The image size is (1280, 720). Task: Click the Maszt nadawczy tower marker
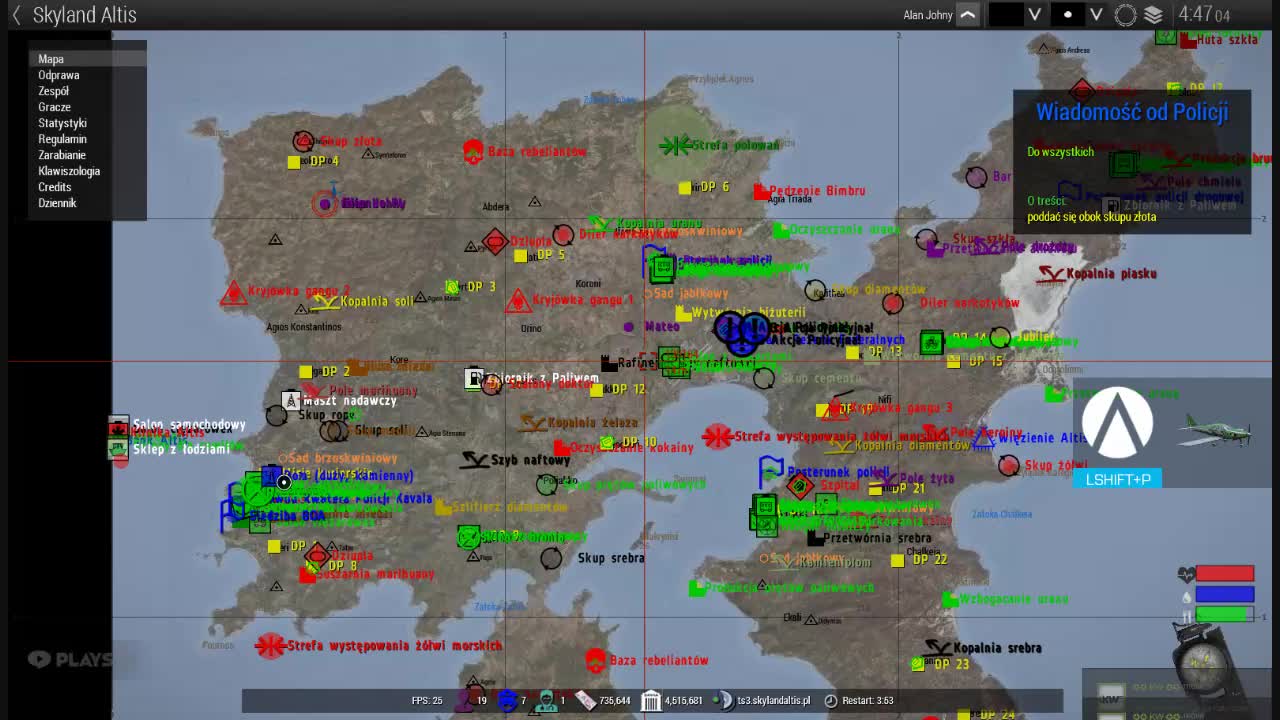[x=290, y=400]
